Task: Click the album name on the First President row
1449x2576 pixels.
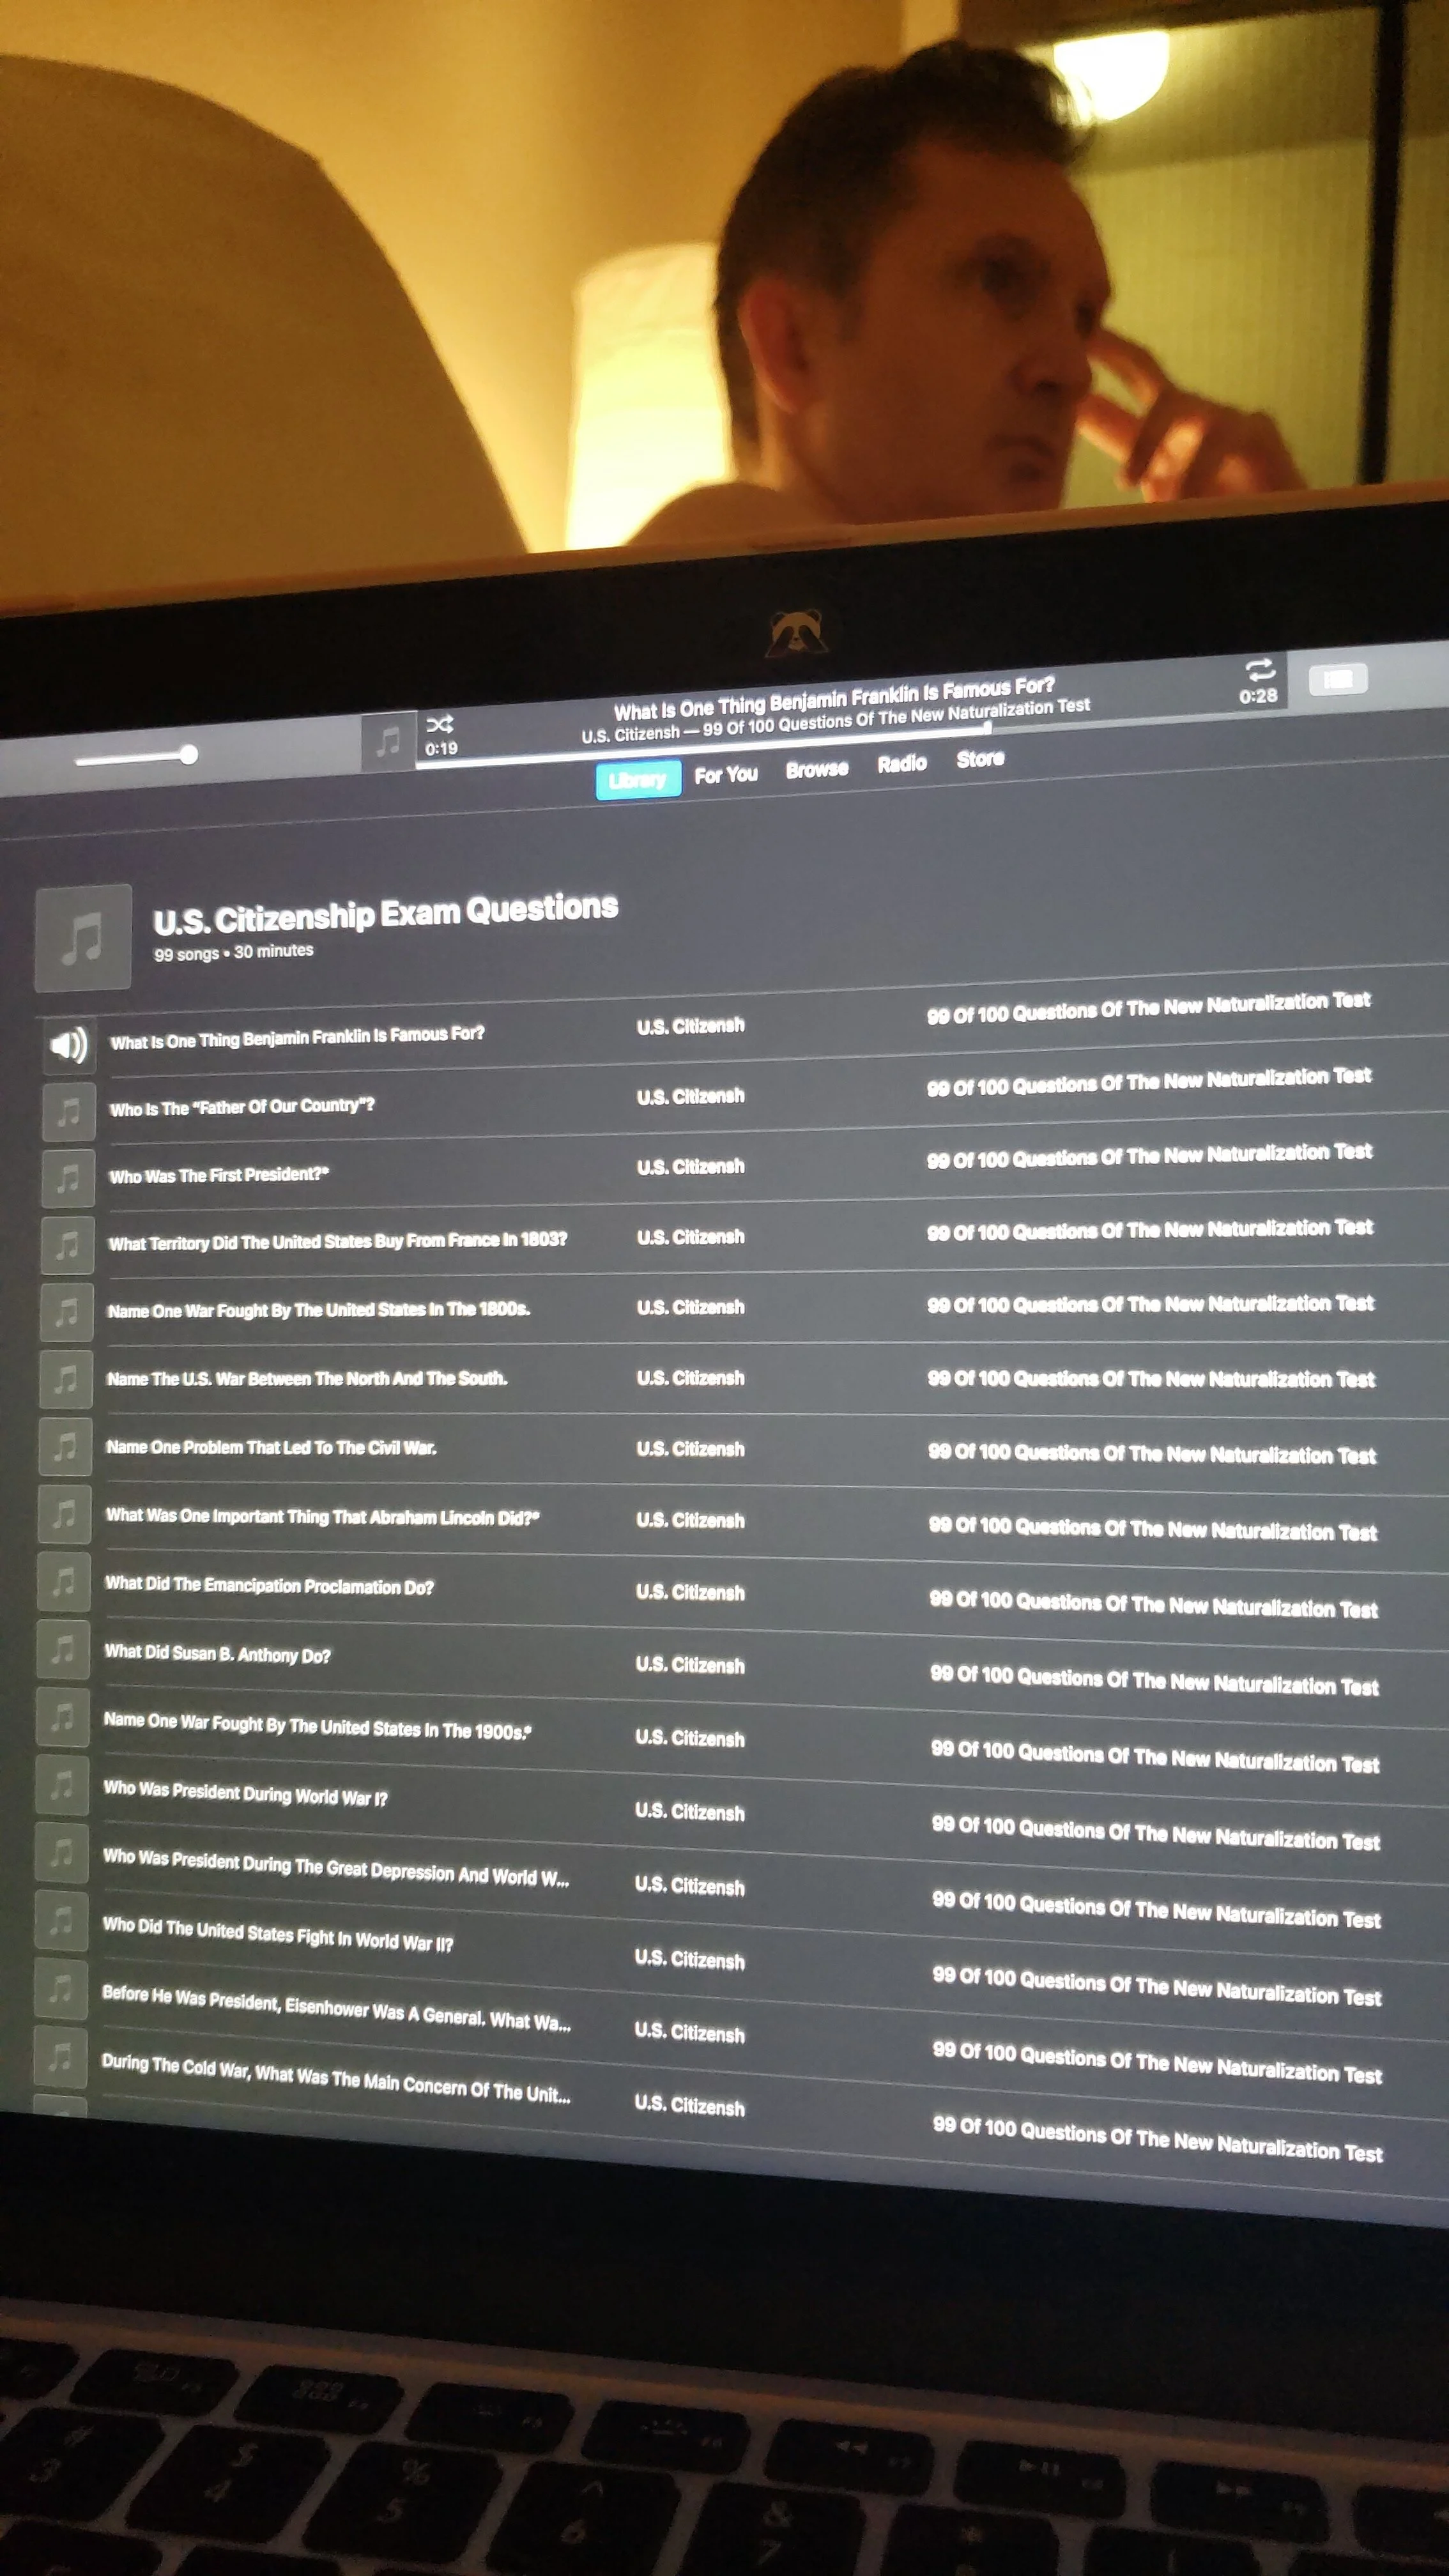Action: click(1149, 1155)
